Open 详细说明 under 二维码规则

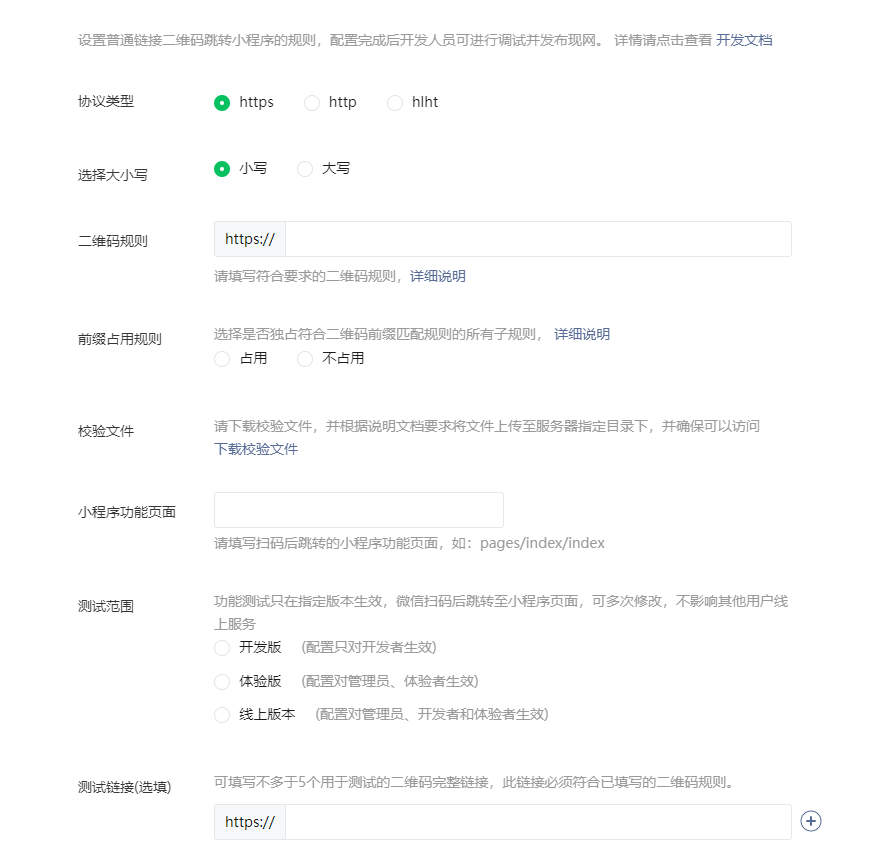point(438,276)
